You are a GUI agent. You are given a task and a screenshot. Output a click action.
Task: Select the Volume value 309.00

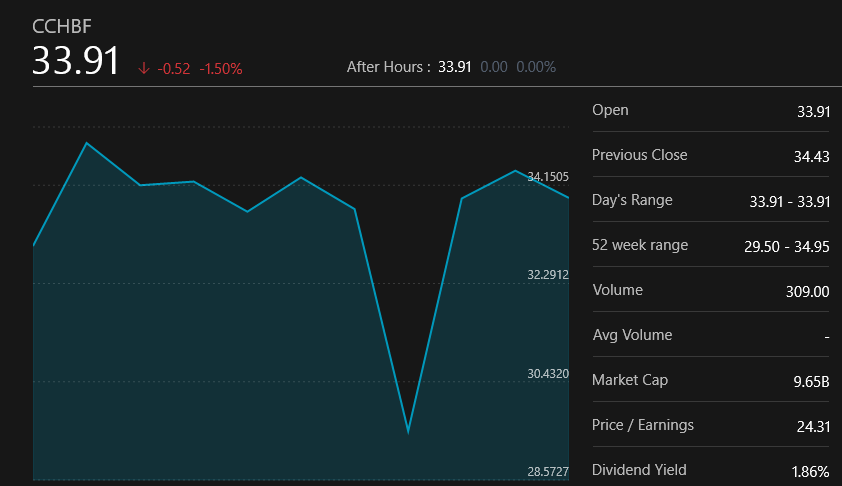point(808,292)
